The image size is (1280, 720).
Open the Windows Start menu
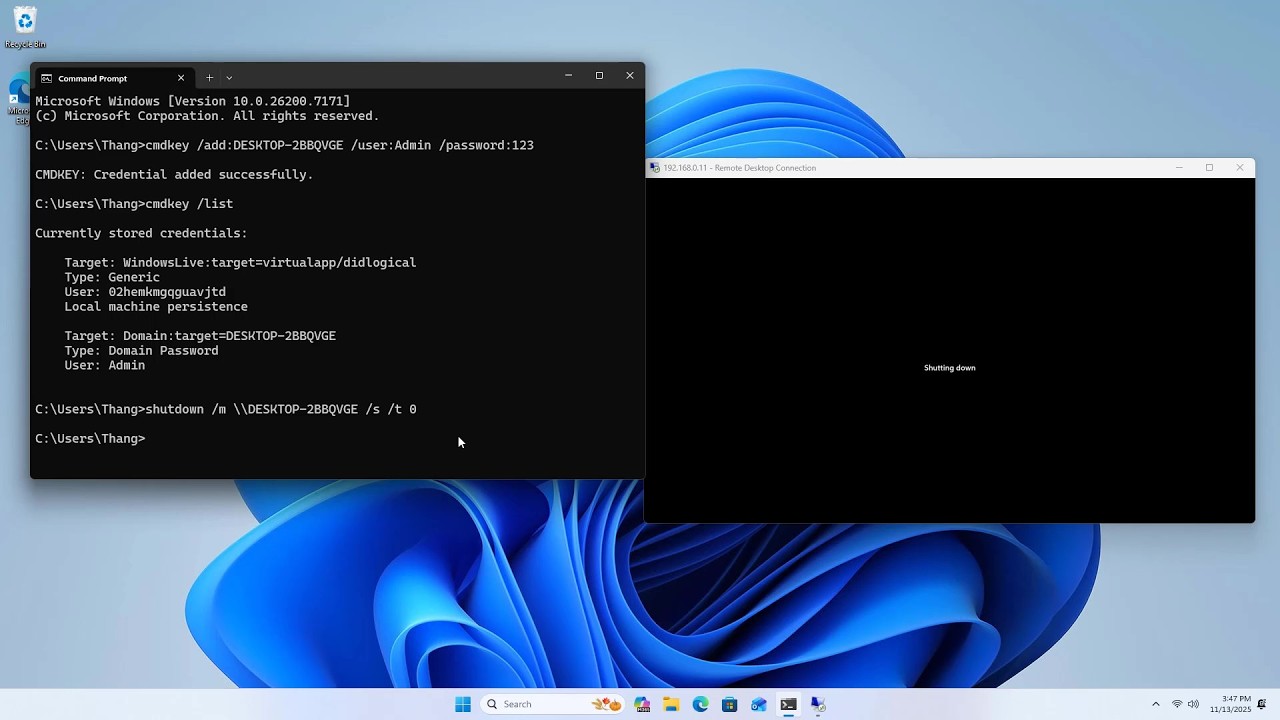point(463,704)
